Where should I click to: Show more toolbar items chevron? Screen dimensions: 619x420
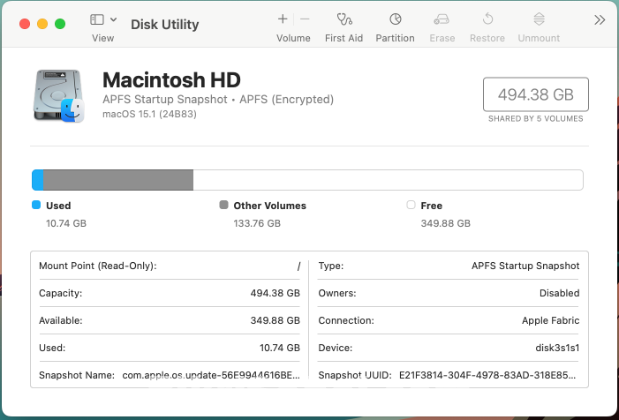pyautogui.click(x=599, y=20)
